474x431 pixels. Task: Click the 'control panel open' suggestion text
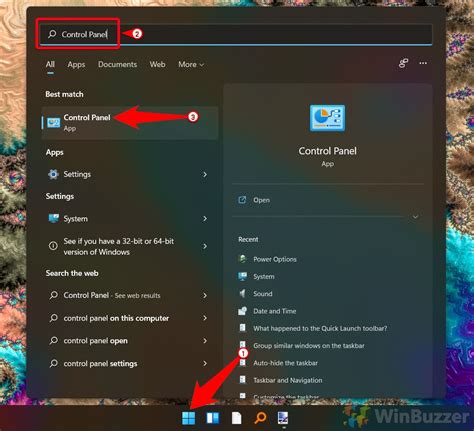pos(95,341)
